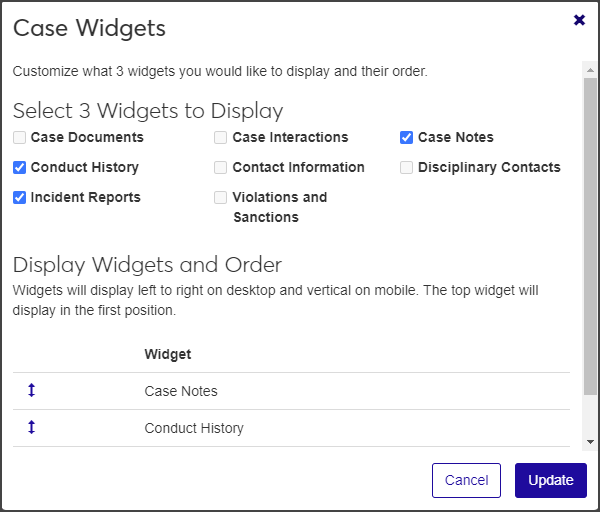Click the Update button
This screenshot has width=600, height=512.
point(550,480)
